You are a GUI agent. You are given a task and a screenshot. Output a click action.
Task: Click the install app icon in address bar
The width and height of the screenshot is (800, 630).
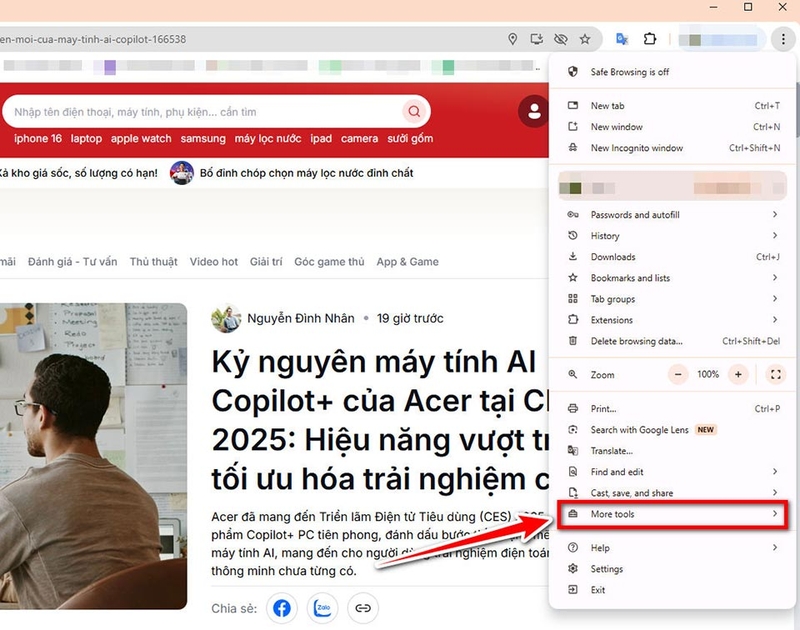point(536,39)
